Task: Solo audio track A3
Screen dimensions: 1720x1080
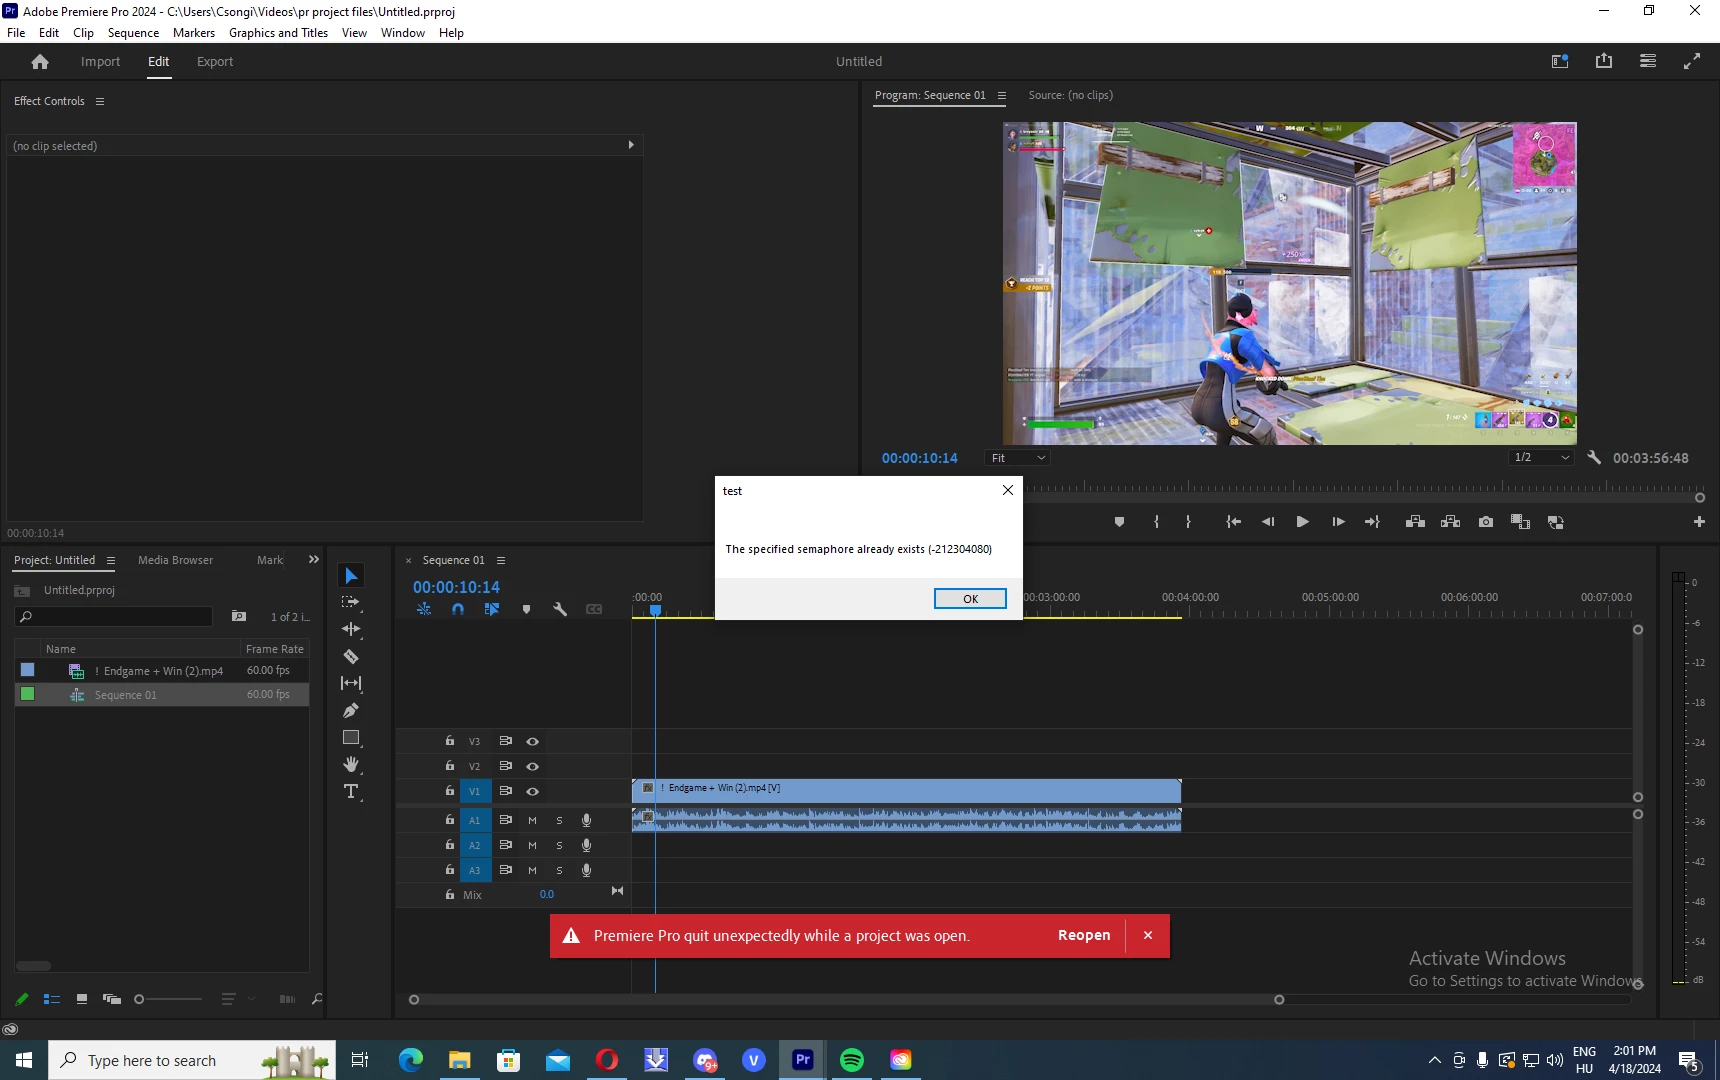Action: pos(559,870)
